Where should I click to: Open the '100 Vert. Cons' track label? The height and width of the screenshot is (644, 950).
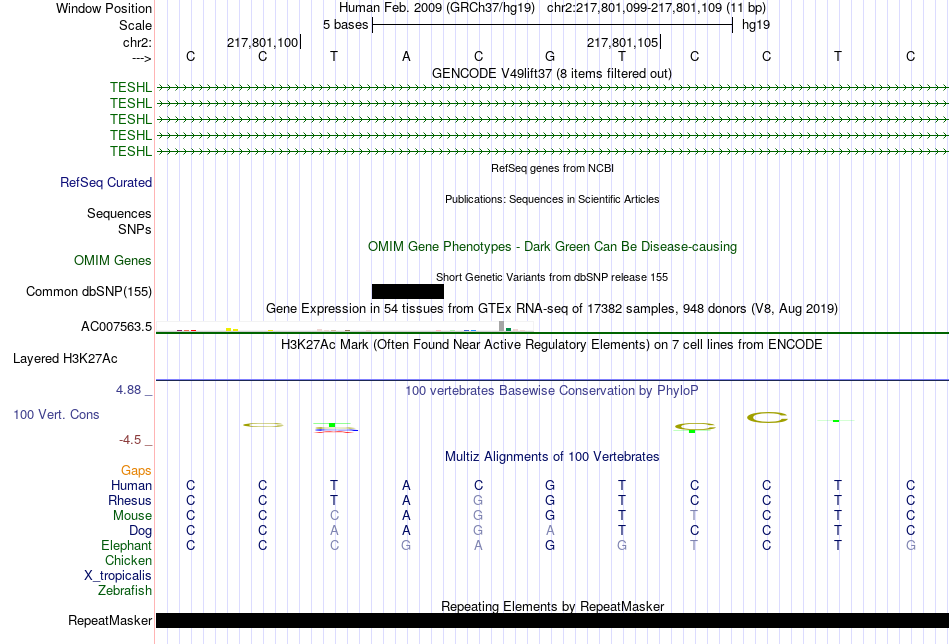pos(56,414)
